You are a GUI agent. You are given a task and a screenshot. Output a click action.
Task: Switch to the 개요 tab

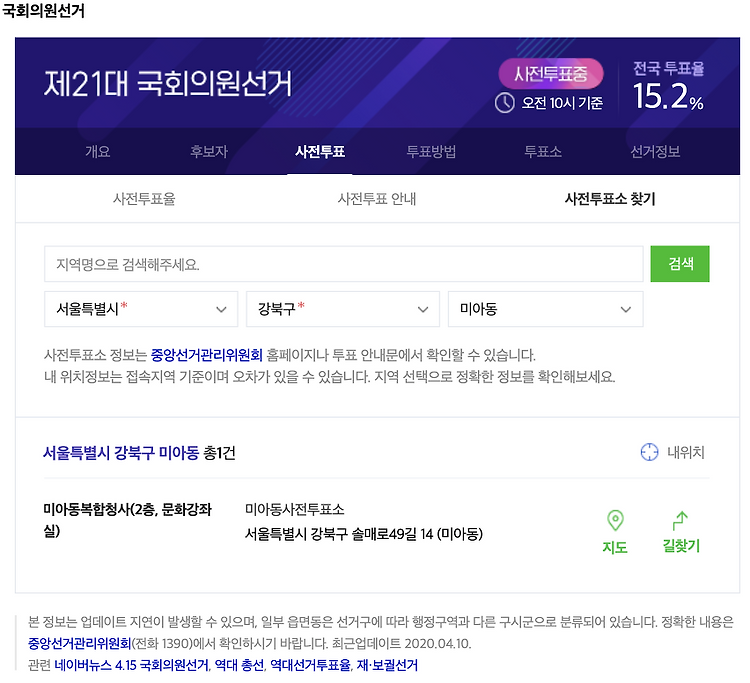(98, 152)
